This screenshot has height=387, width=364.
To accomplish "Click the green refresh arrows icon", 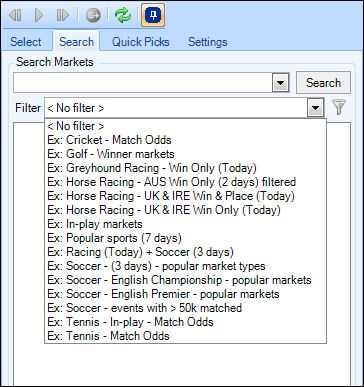I will [123, 15].
